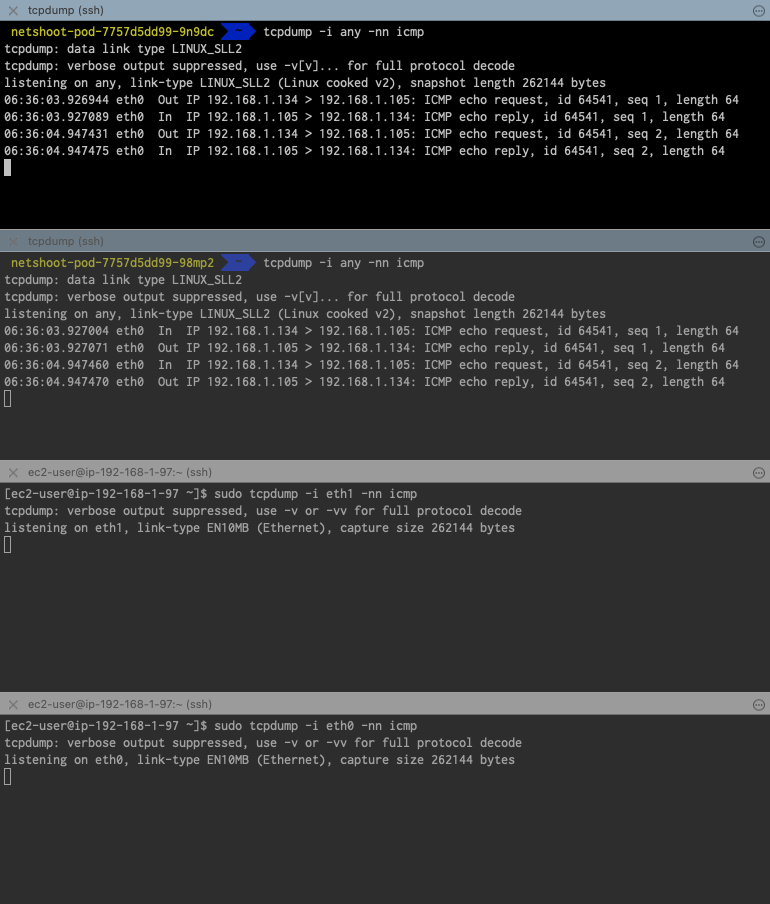The width and height of the screenshot is (770, 904).
Task: Open options menu of the eth0 capture pane
Action: tap(758, 705)
